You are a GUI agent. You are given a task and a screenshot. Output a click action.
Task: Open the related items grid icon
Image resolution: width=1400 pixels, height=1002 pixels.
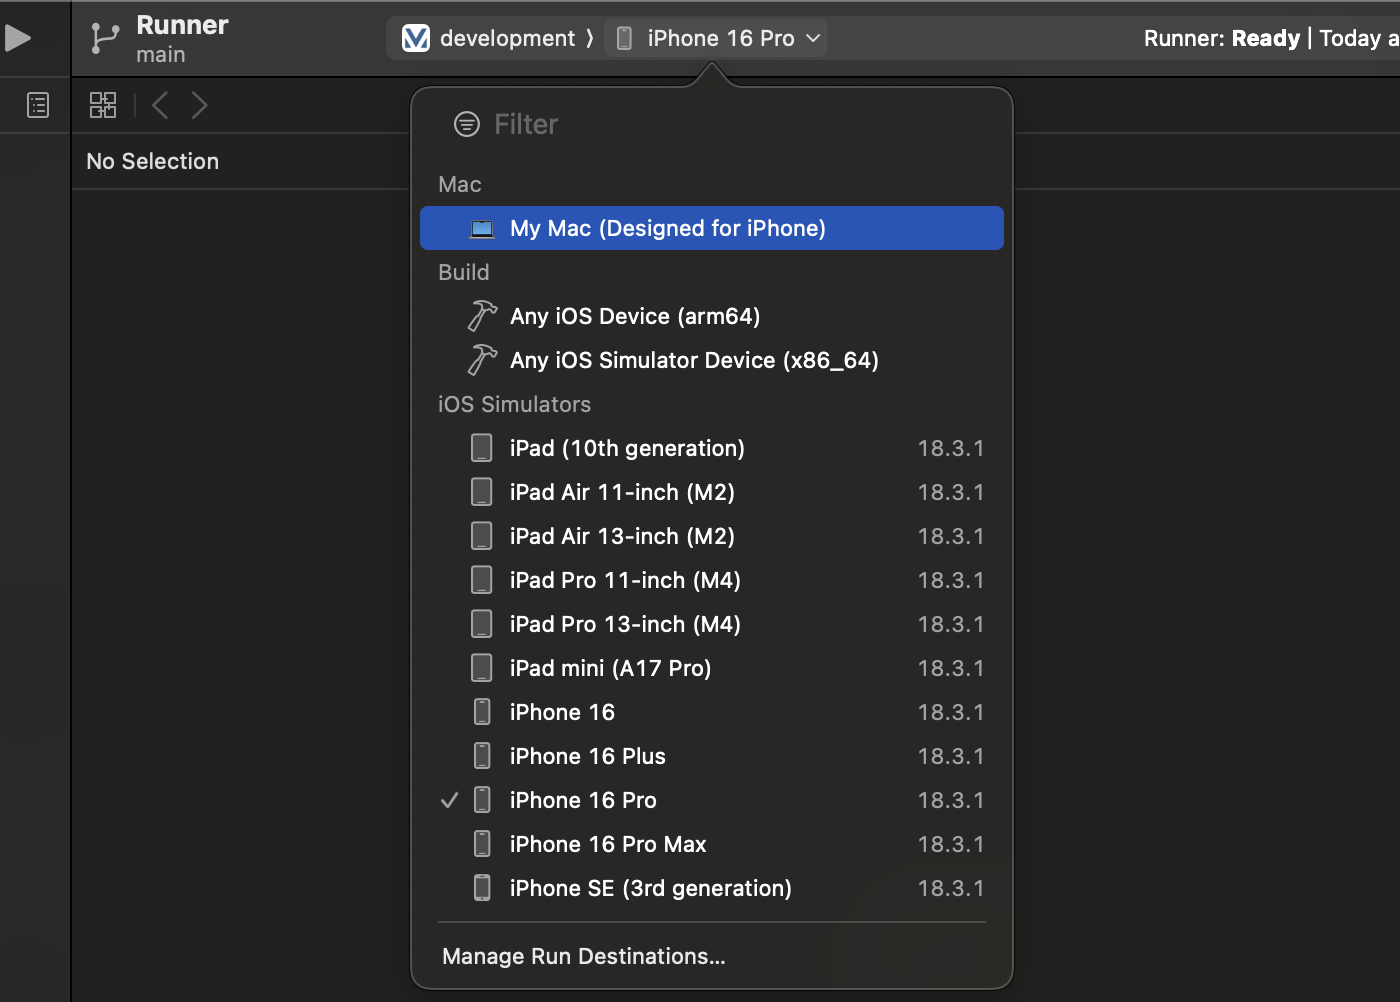coord(103,105)
